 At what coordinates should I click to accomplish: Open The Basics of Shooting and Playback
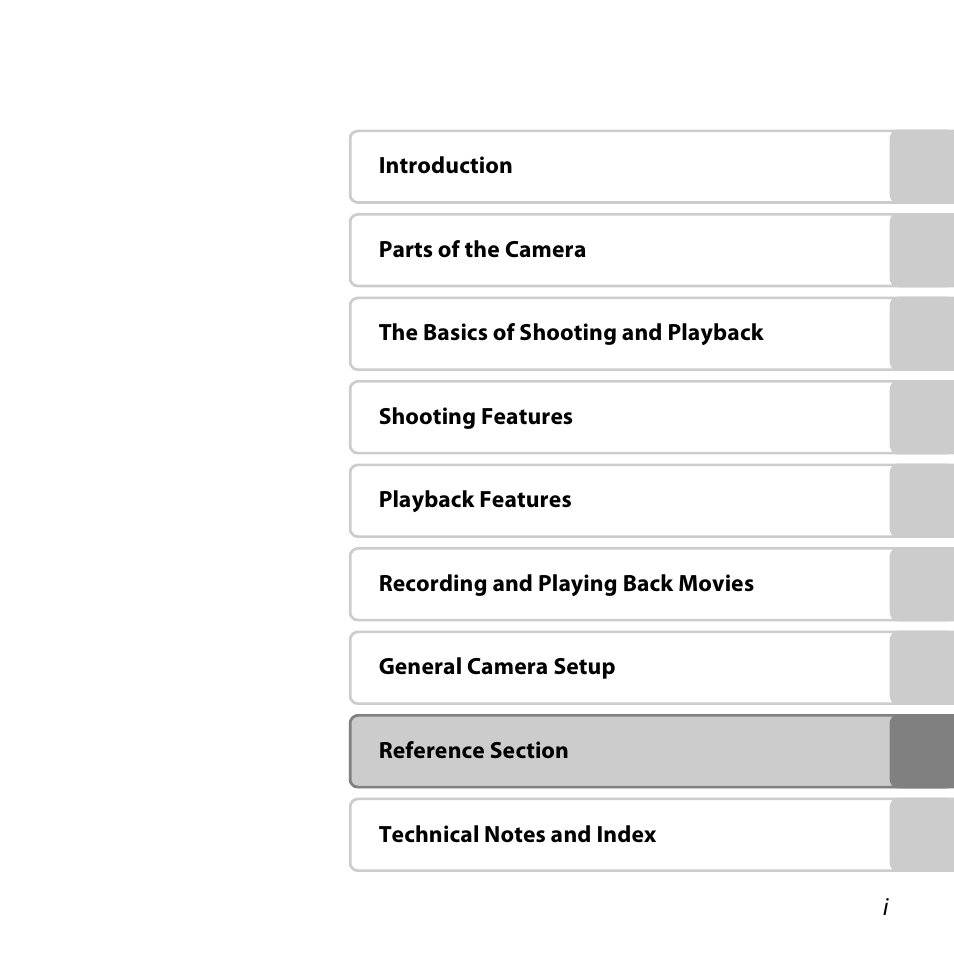[x=619, y=333]
